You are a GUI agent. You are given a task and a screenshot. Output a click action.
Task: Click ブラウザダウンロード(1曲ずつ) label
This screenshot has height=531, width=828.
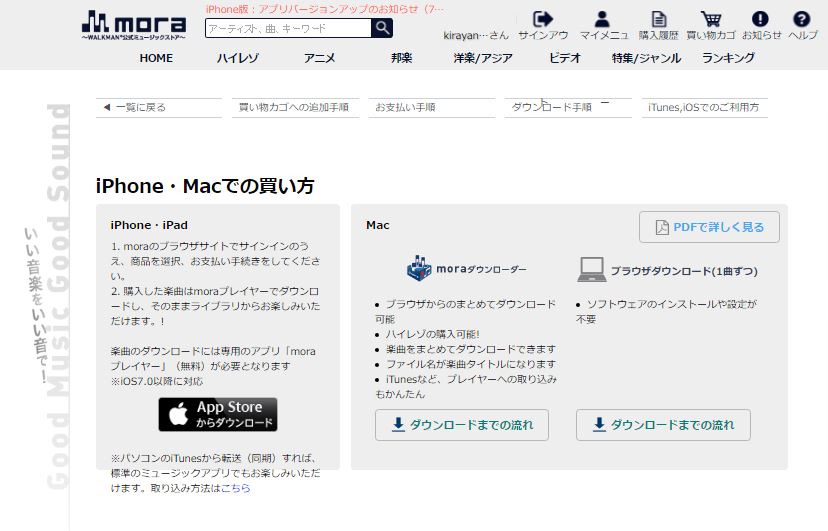(684, 271)
